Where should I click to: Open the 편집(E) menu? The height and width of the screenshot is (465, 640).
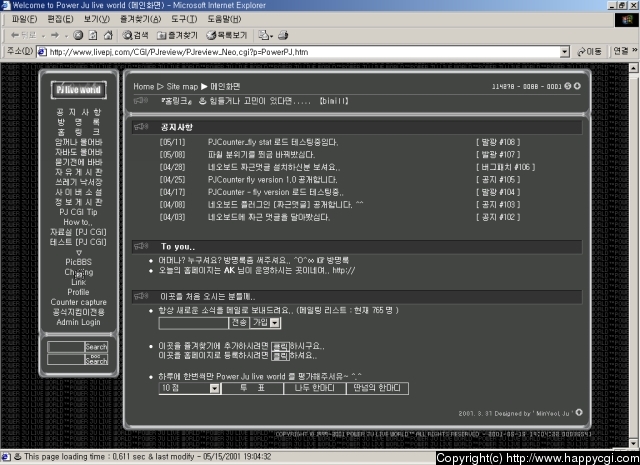click(x=60, y=19)
